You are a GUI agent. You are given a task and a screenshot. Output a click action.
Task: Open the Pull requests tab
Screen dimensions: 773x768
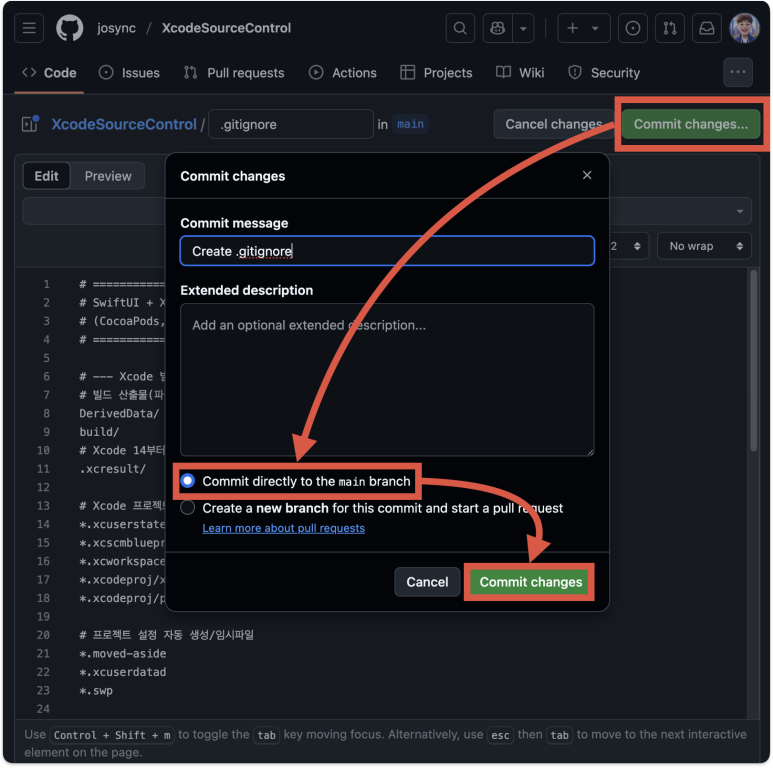pos(234,73)
